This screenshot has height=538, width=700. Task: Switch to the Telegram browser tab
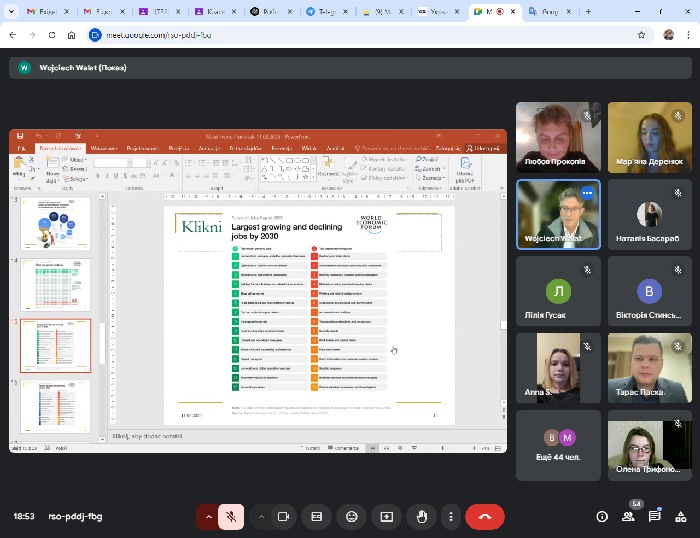[x=324, y=11]
